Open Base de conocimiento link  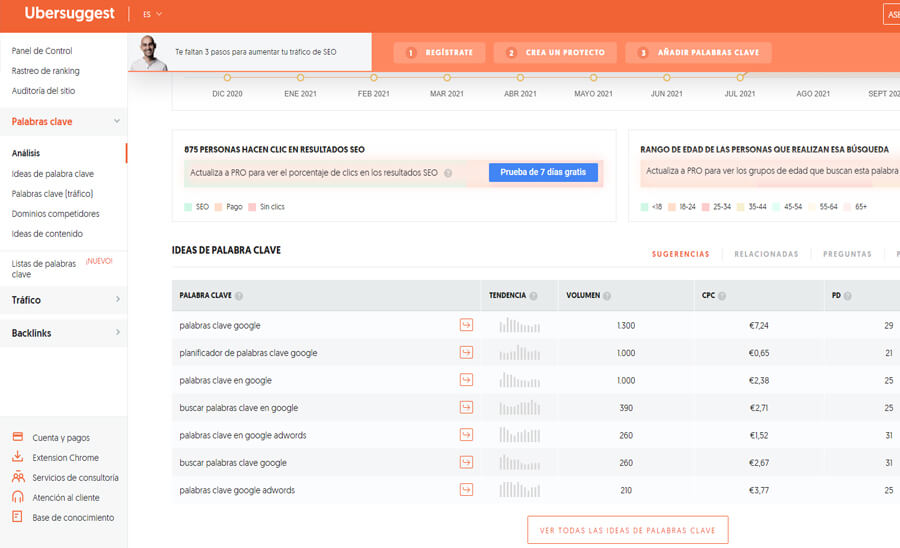pos(73,518)
